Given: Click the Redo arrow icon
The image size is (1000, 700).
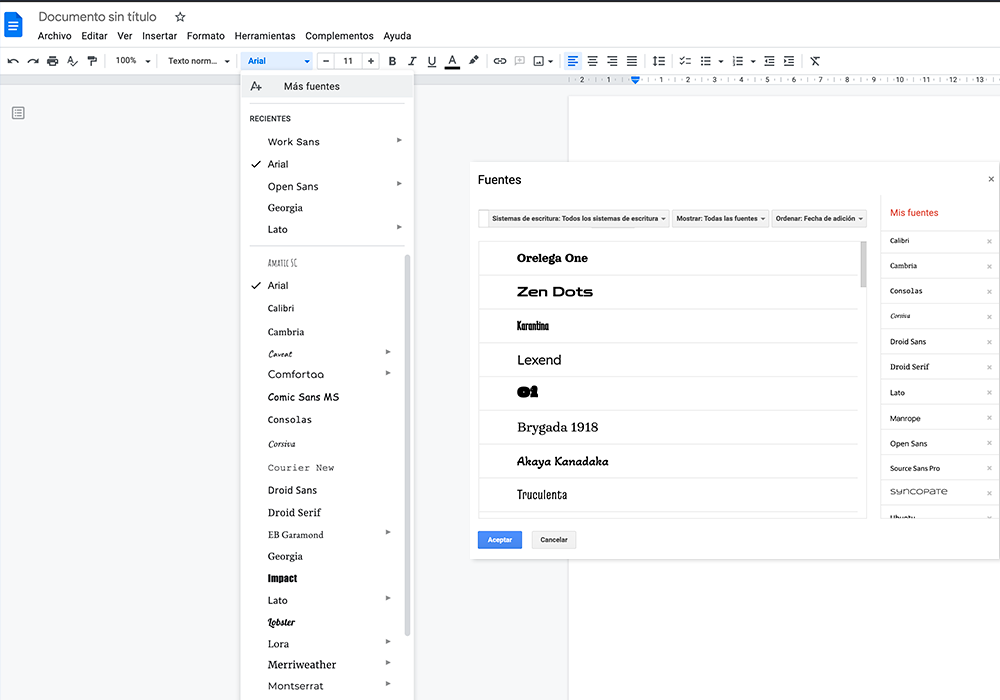Looking at the screenshot, I should [x=33, y=61].
